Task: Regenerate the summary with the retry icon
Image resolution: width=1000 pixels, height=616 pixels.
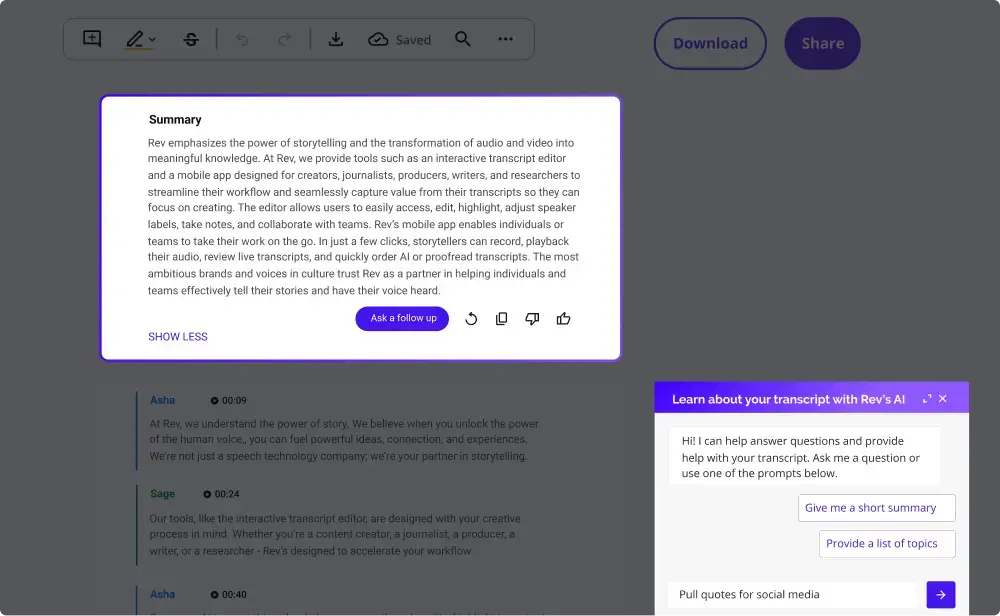Action: tap(471, 319)
